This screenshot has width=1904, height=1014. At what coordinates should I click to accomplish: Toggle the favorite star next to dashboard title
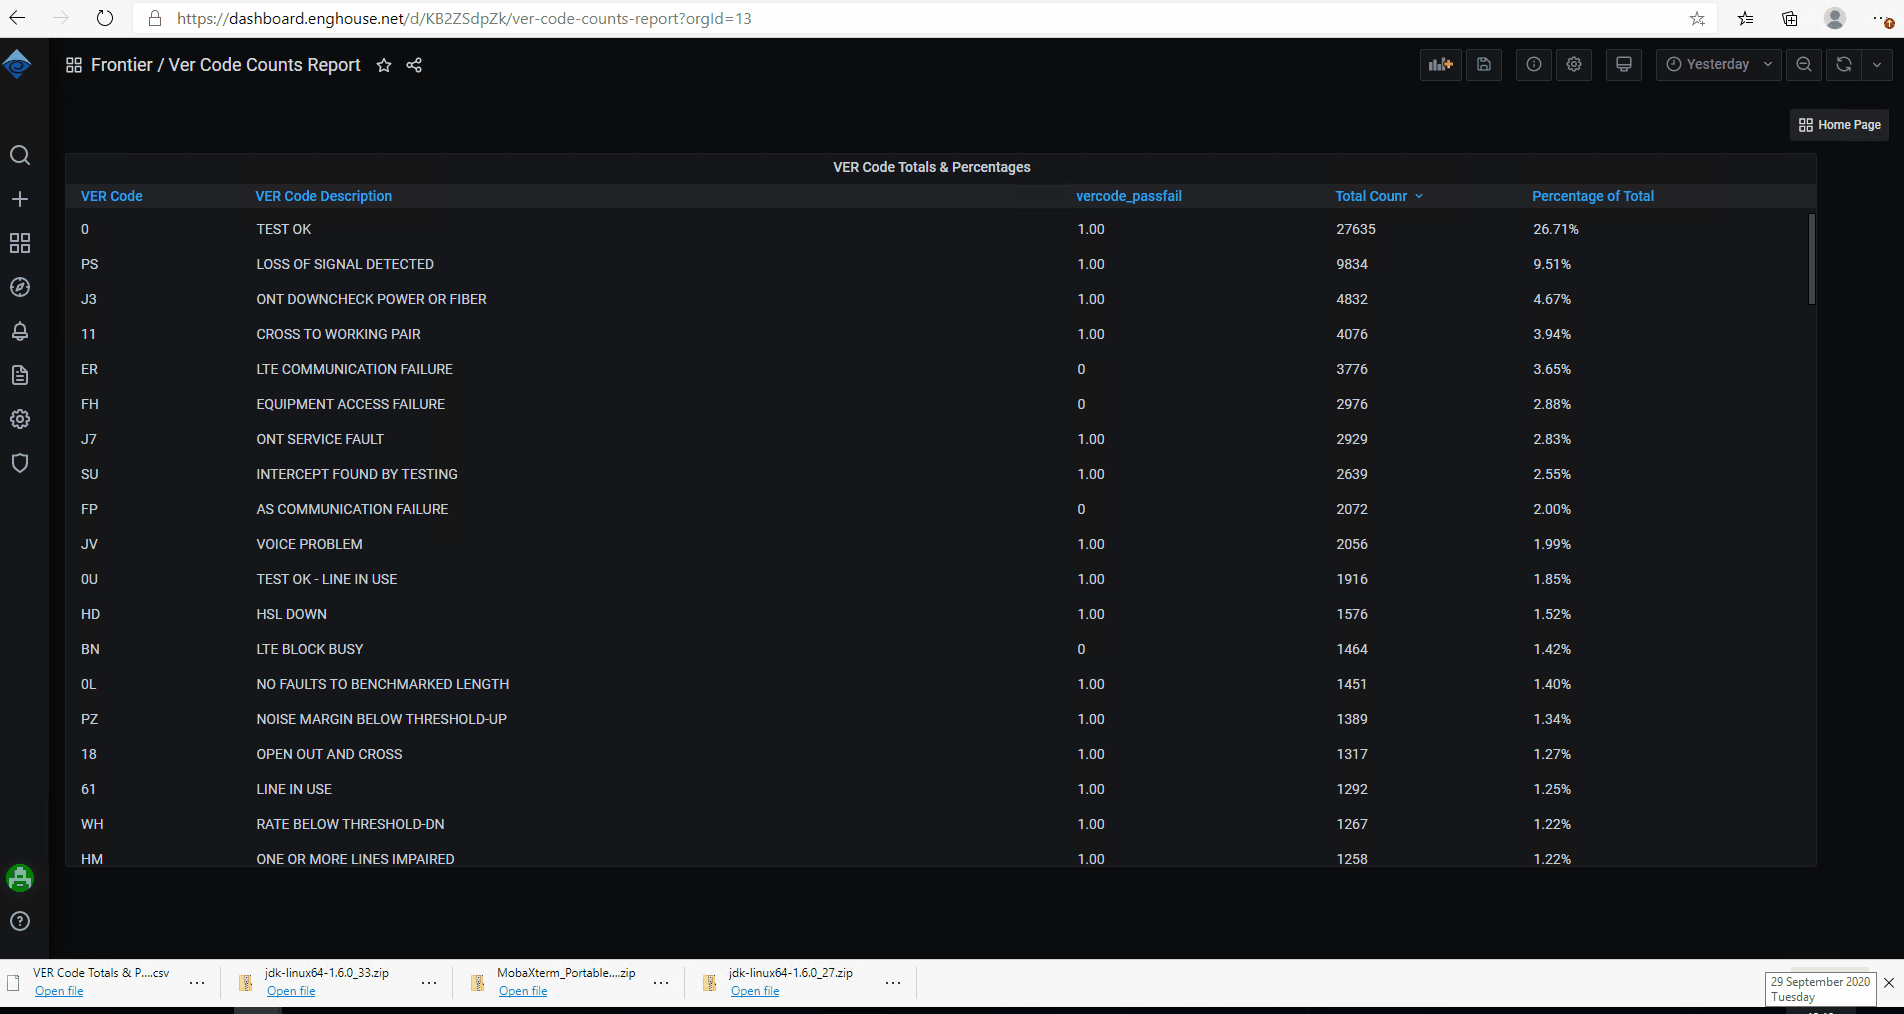click(x=384, y=65)
